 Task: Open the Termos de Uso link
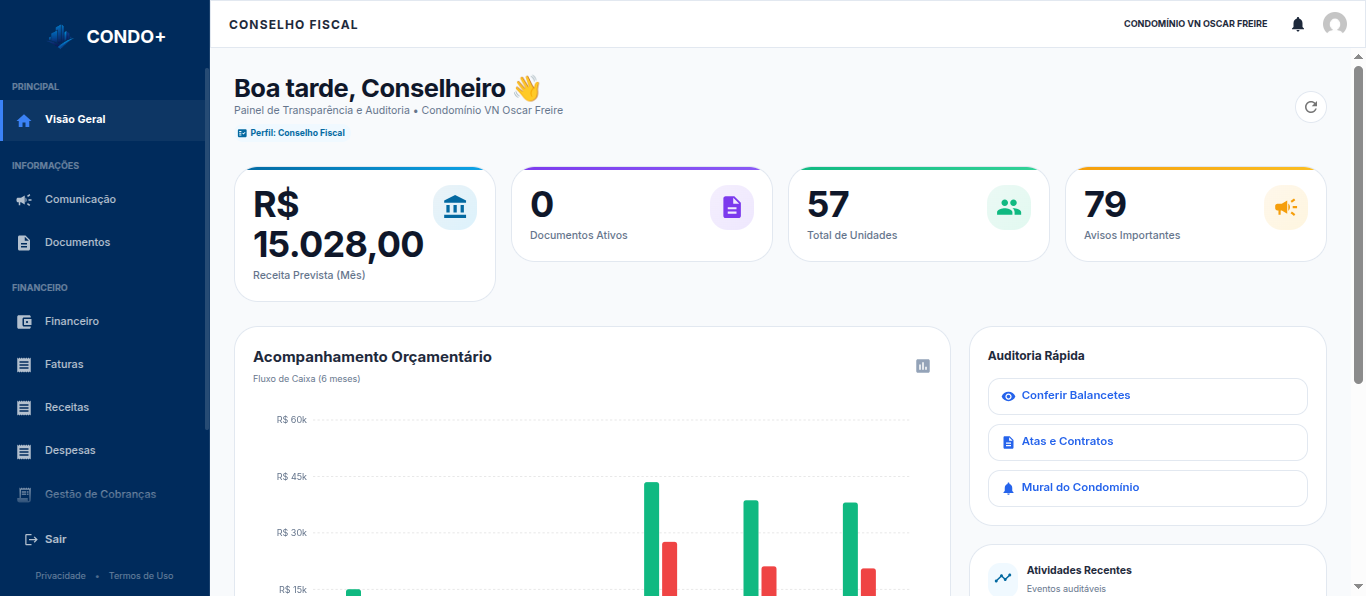[141, 576]
